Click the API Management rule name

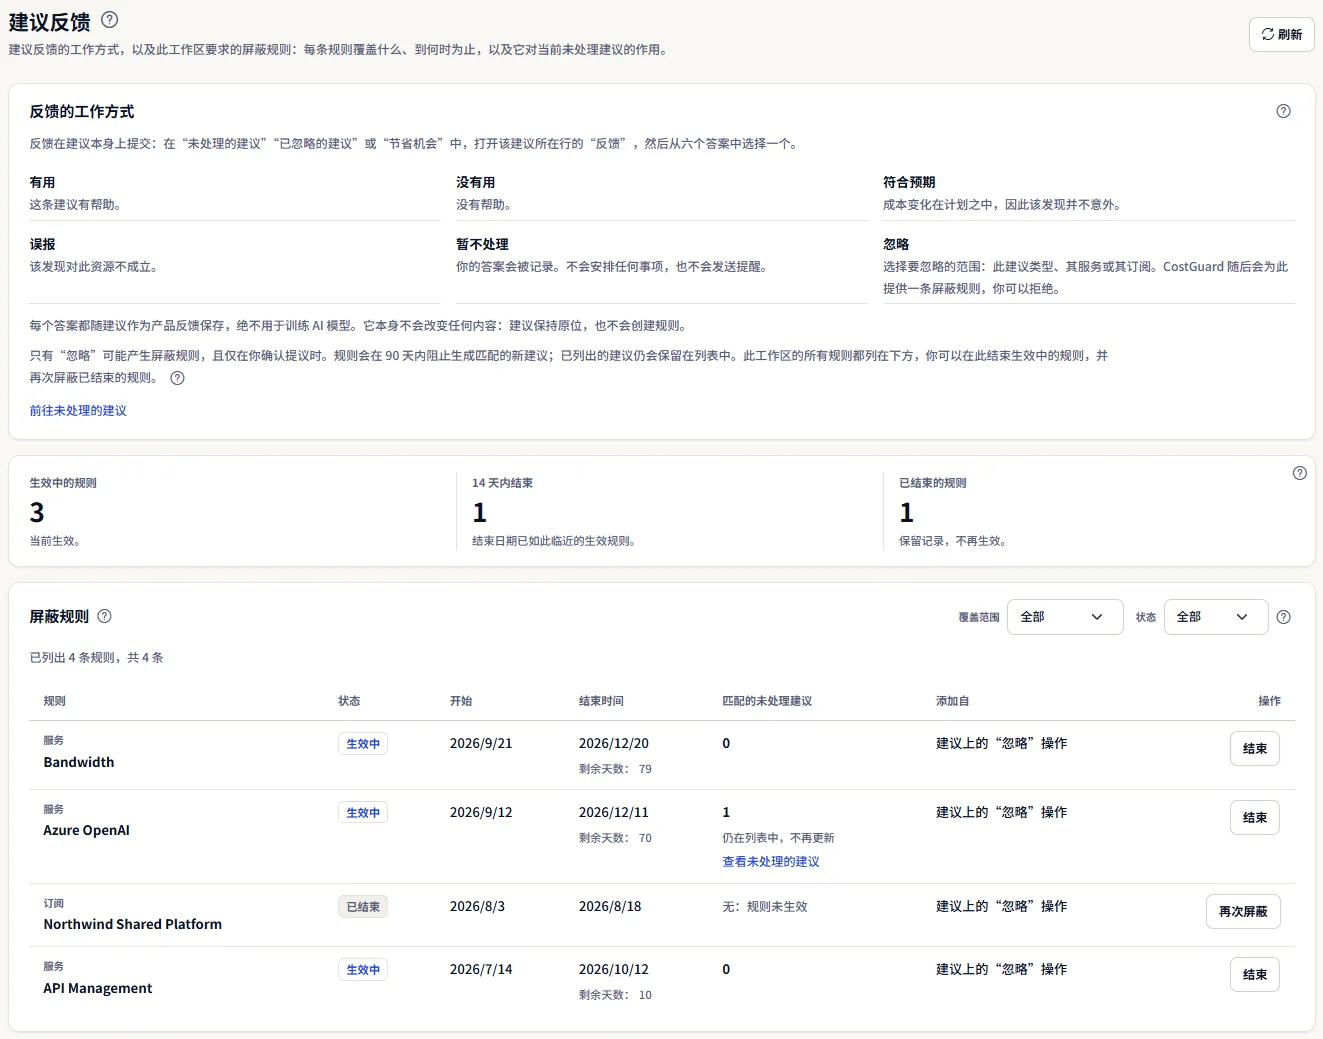tap(98, 988)
